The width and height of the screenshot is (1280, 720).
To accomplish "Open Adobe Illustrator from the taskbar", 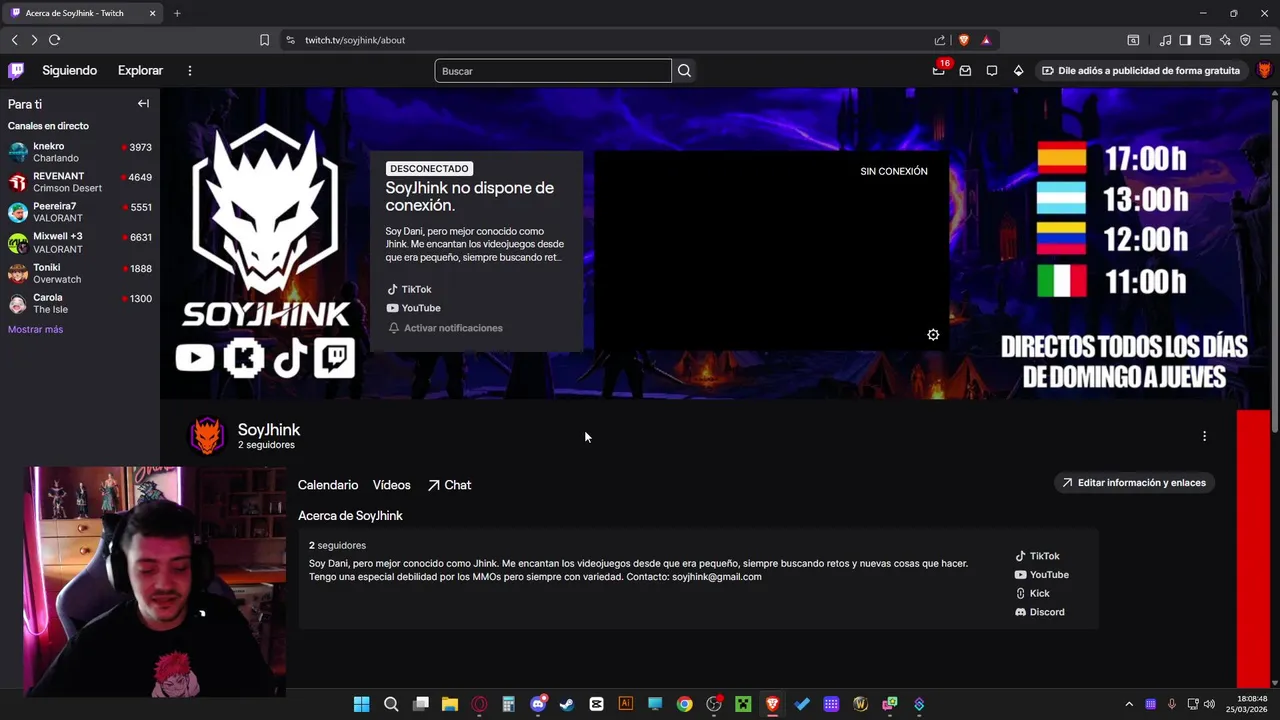I will 626,704.
